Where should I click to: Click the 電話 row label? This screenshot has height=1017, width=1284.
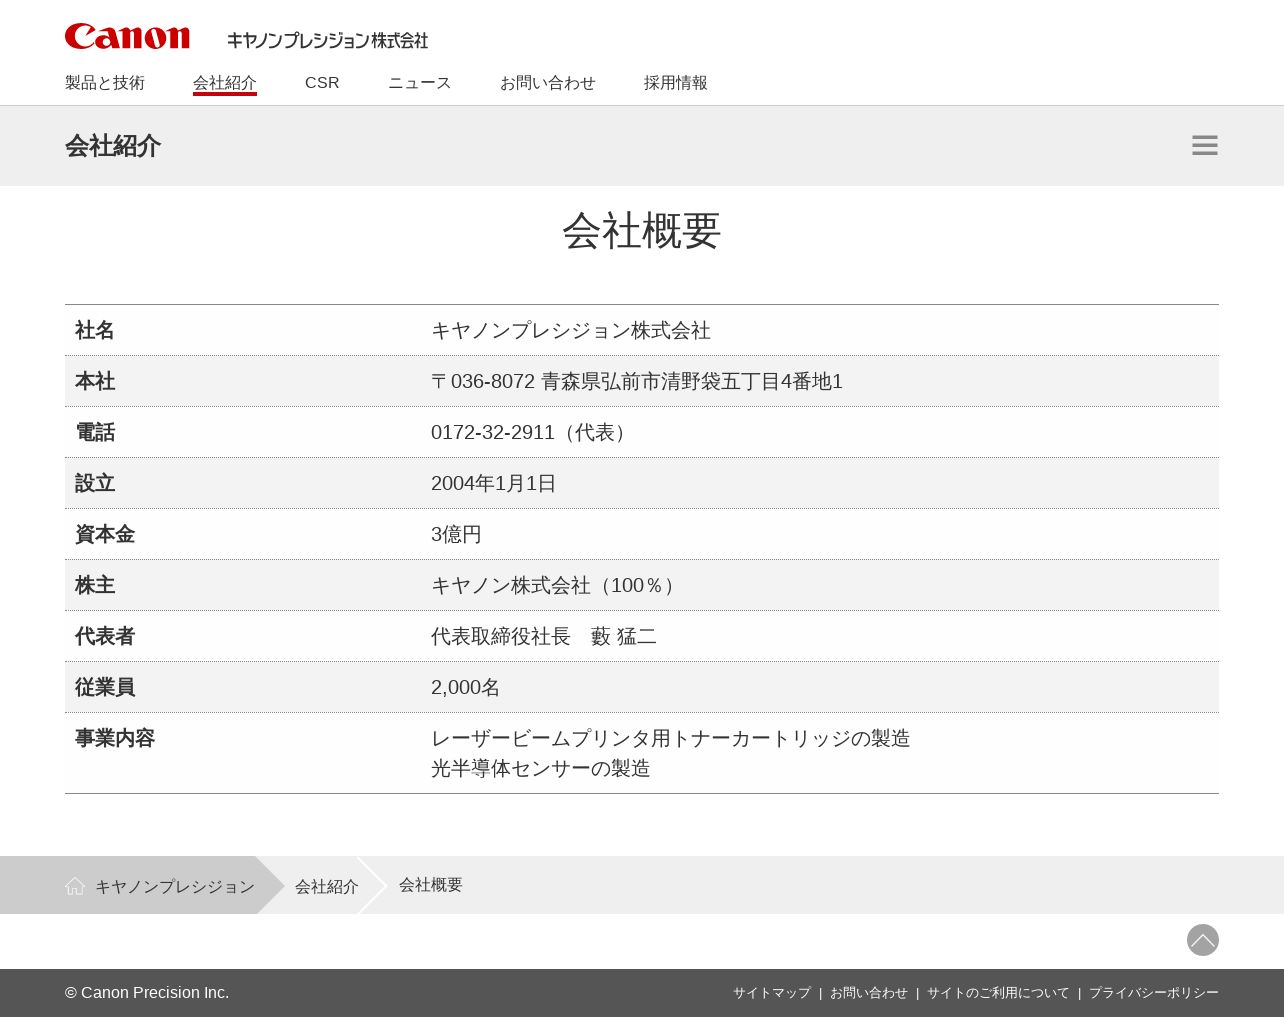[x=95, y=432]
